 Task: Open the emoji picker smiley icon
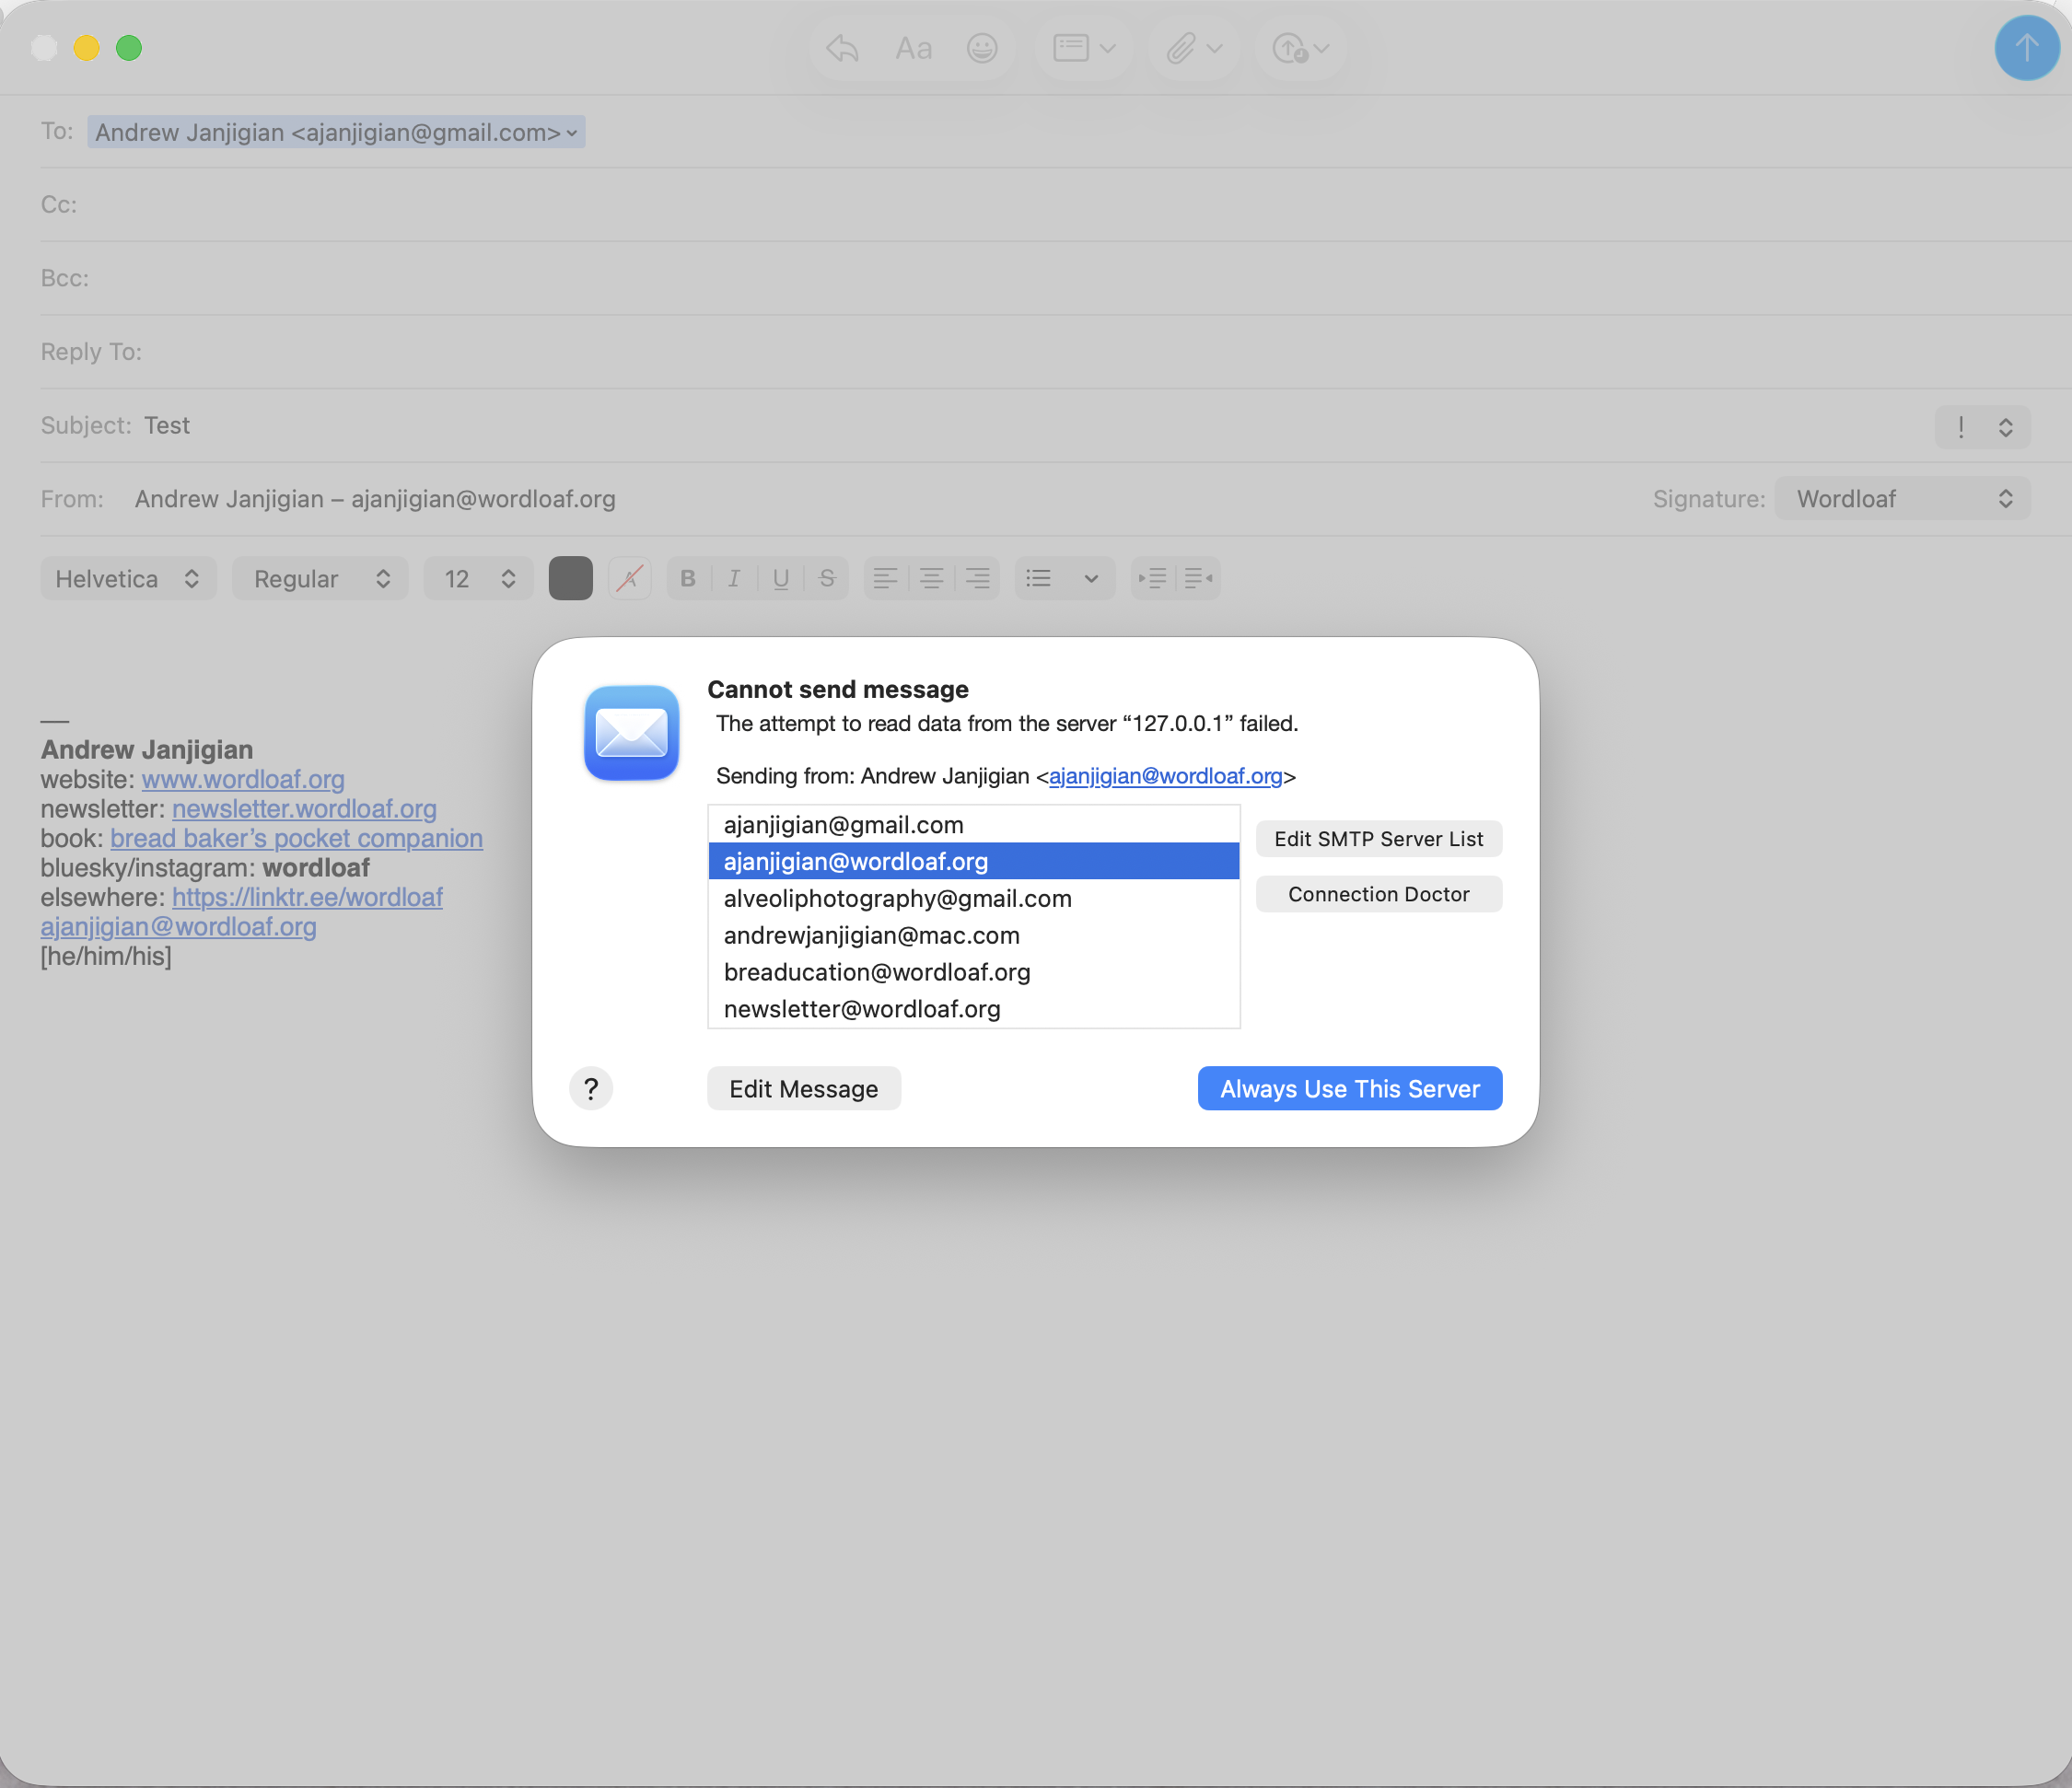[982, 48]
